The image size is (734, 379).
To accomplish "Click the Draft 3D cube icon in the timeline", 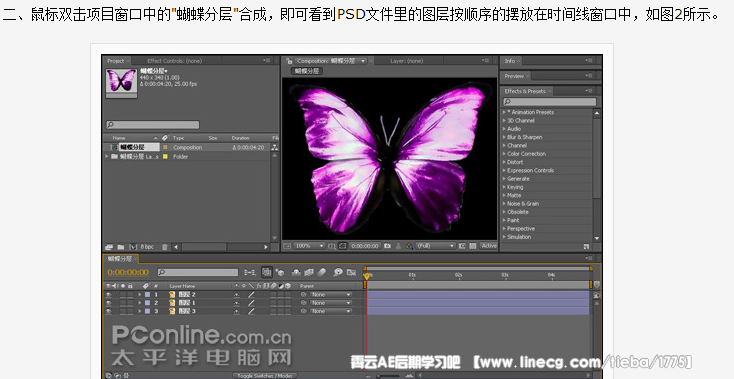I will point(280,272).
